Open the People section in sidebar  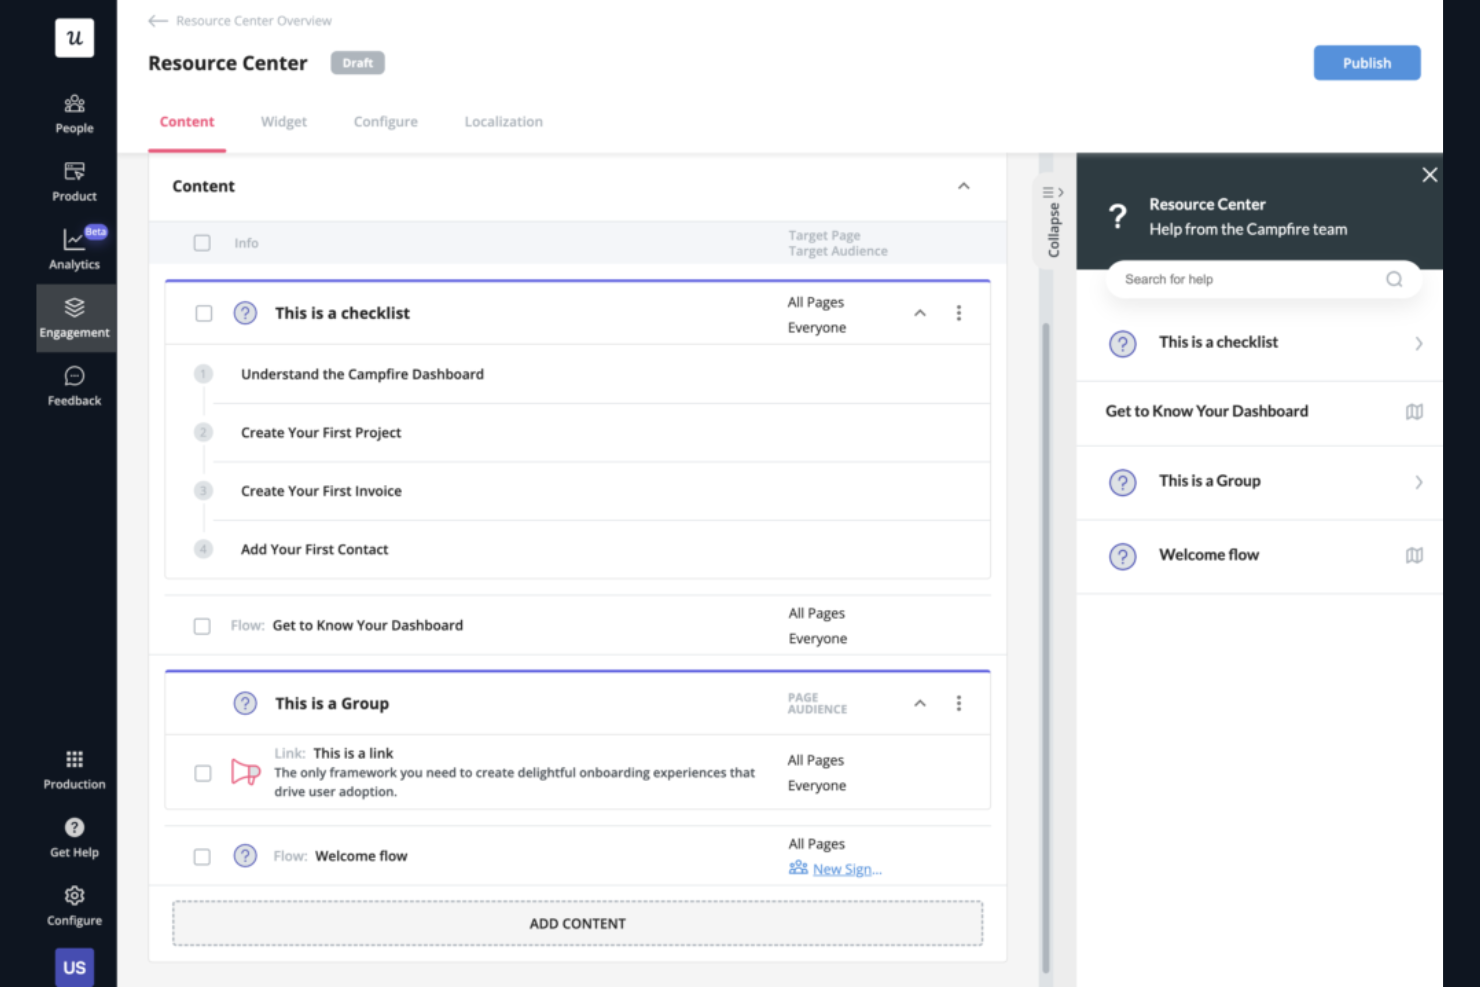point(74,114)
